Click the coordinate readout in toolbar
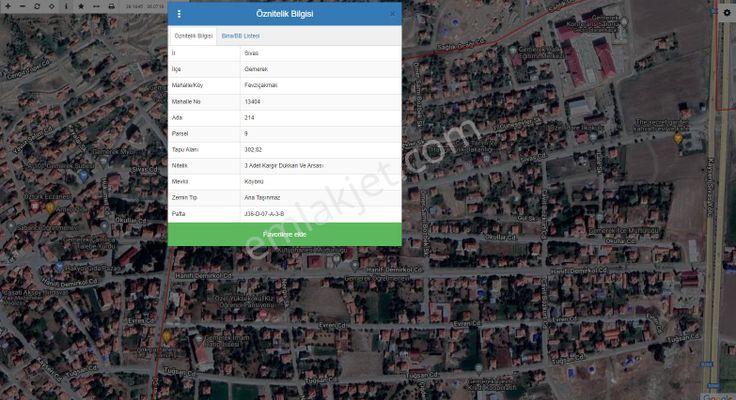 click(145, 6)
